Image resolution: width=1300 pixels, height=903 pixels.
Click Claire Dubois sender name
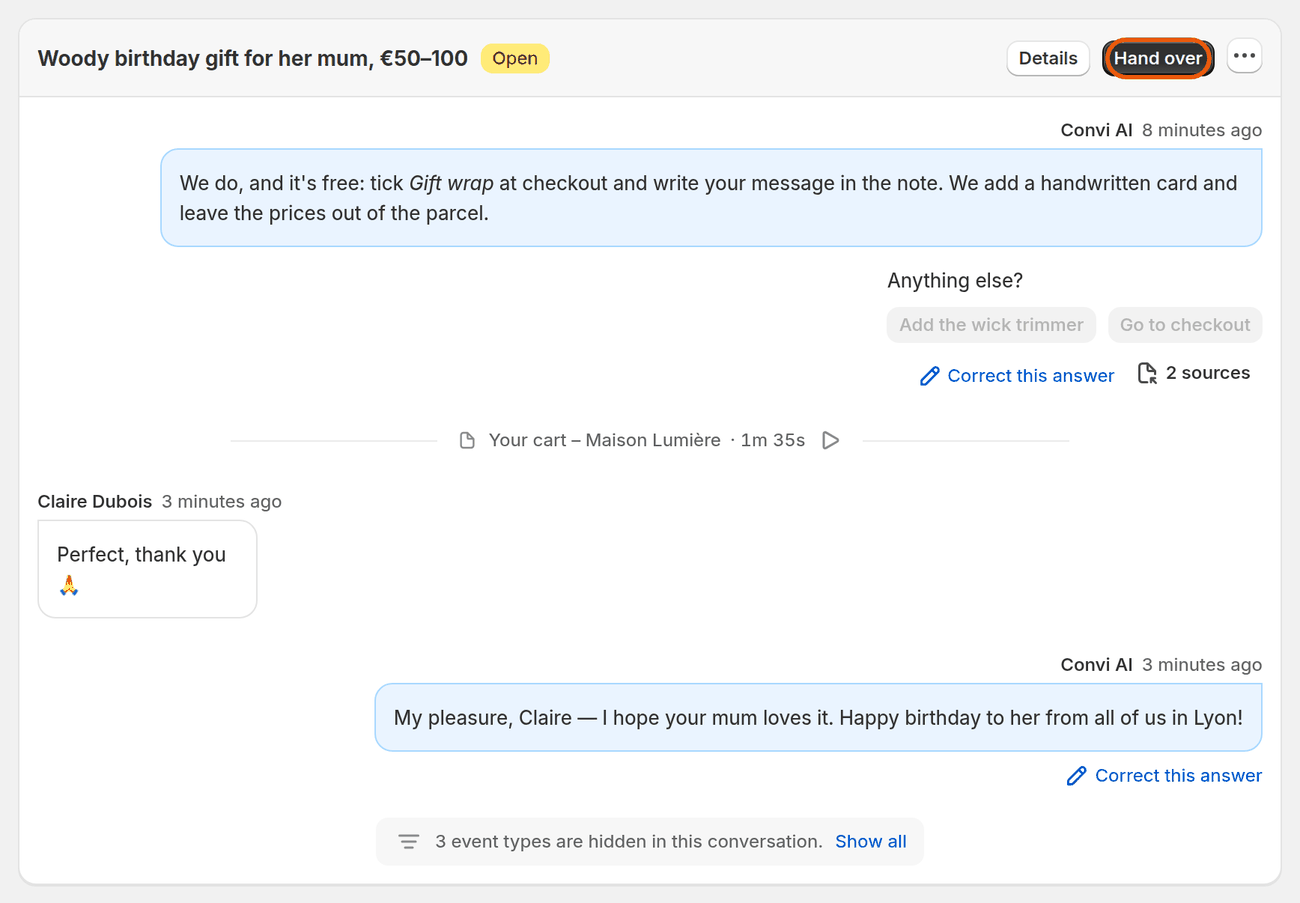tap(95, 502)
